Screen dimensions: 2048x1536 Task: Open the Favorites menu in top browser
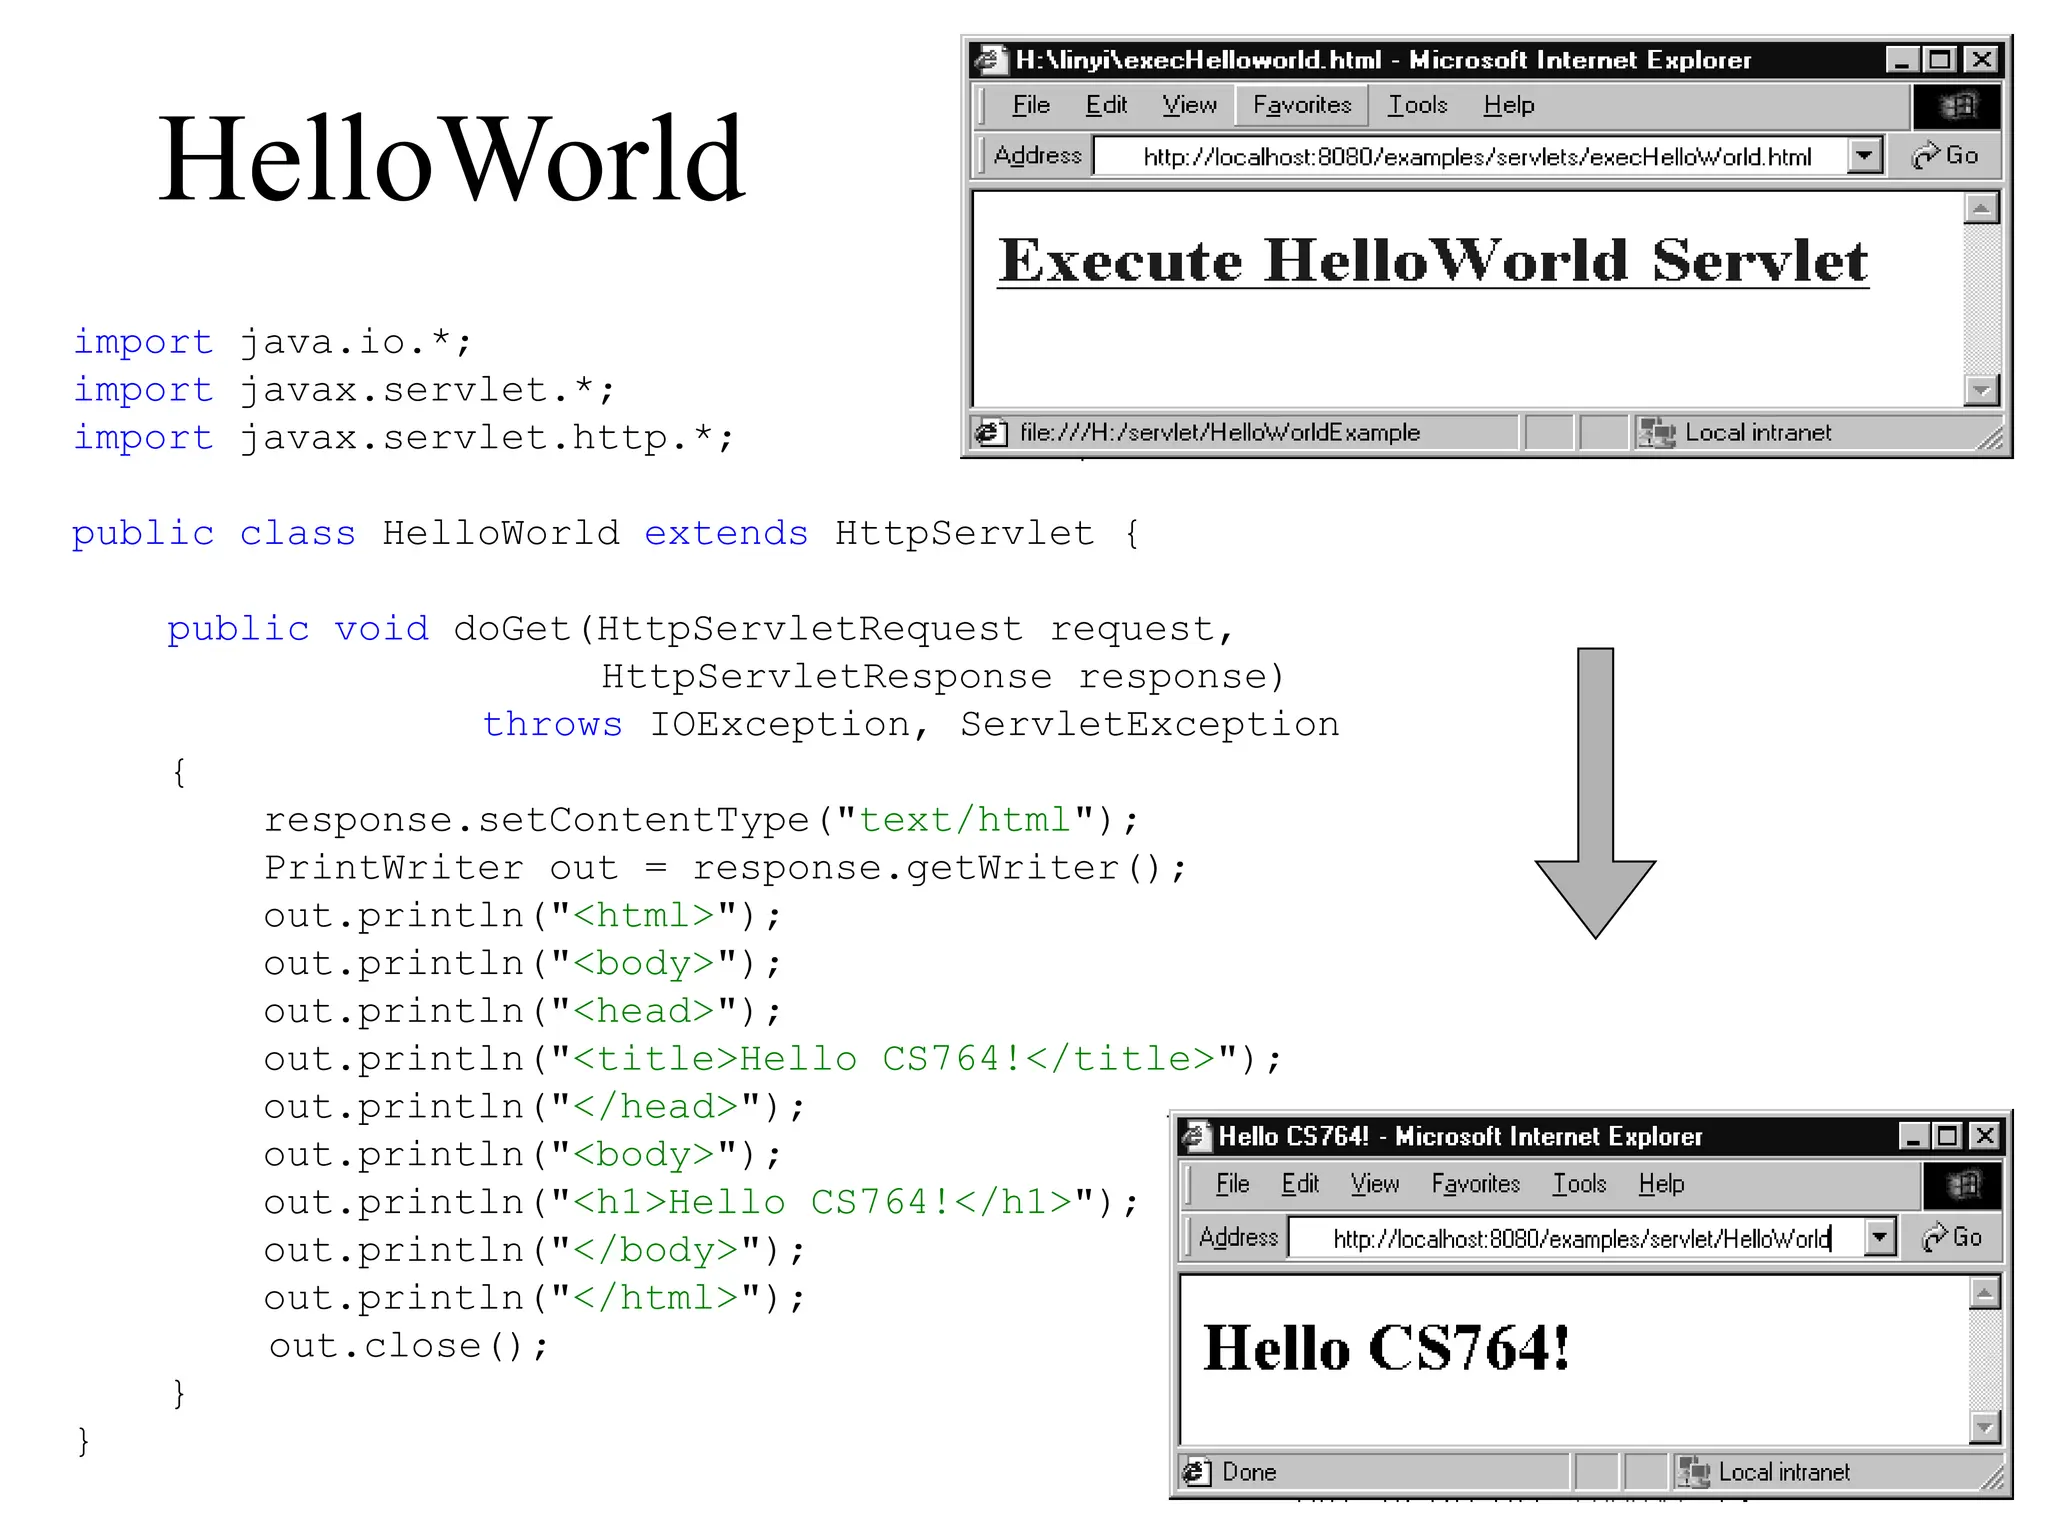click(x=1301, y=105)
